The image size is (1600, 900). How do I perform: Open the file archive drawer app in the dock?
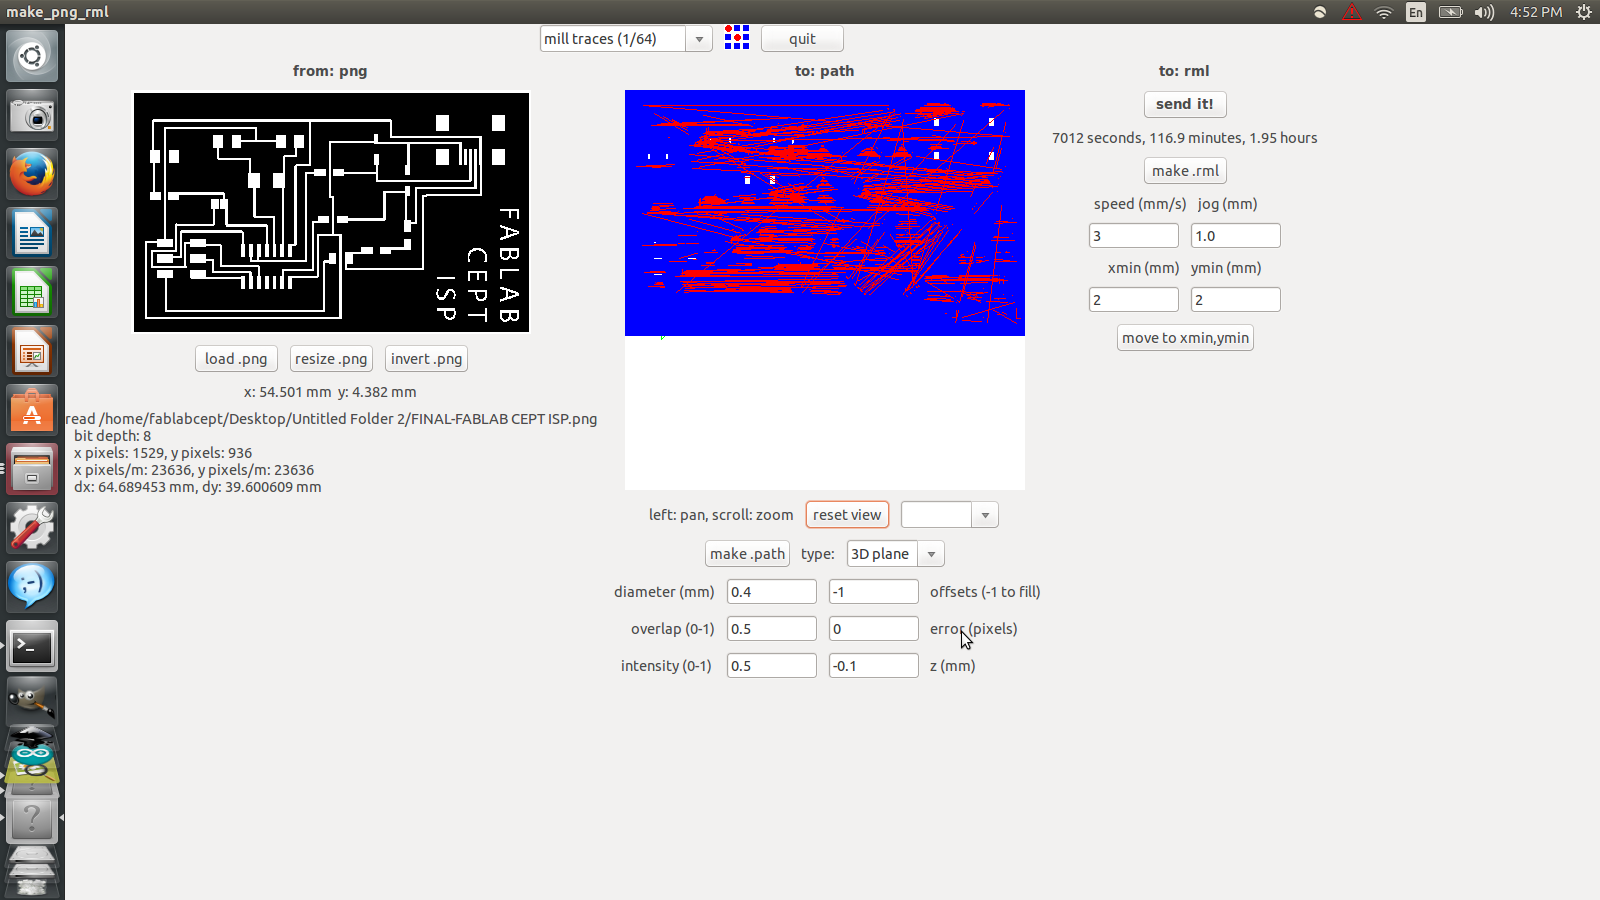32,469
